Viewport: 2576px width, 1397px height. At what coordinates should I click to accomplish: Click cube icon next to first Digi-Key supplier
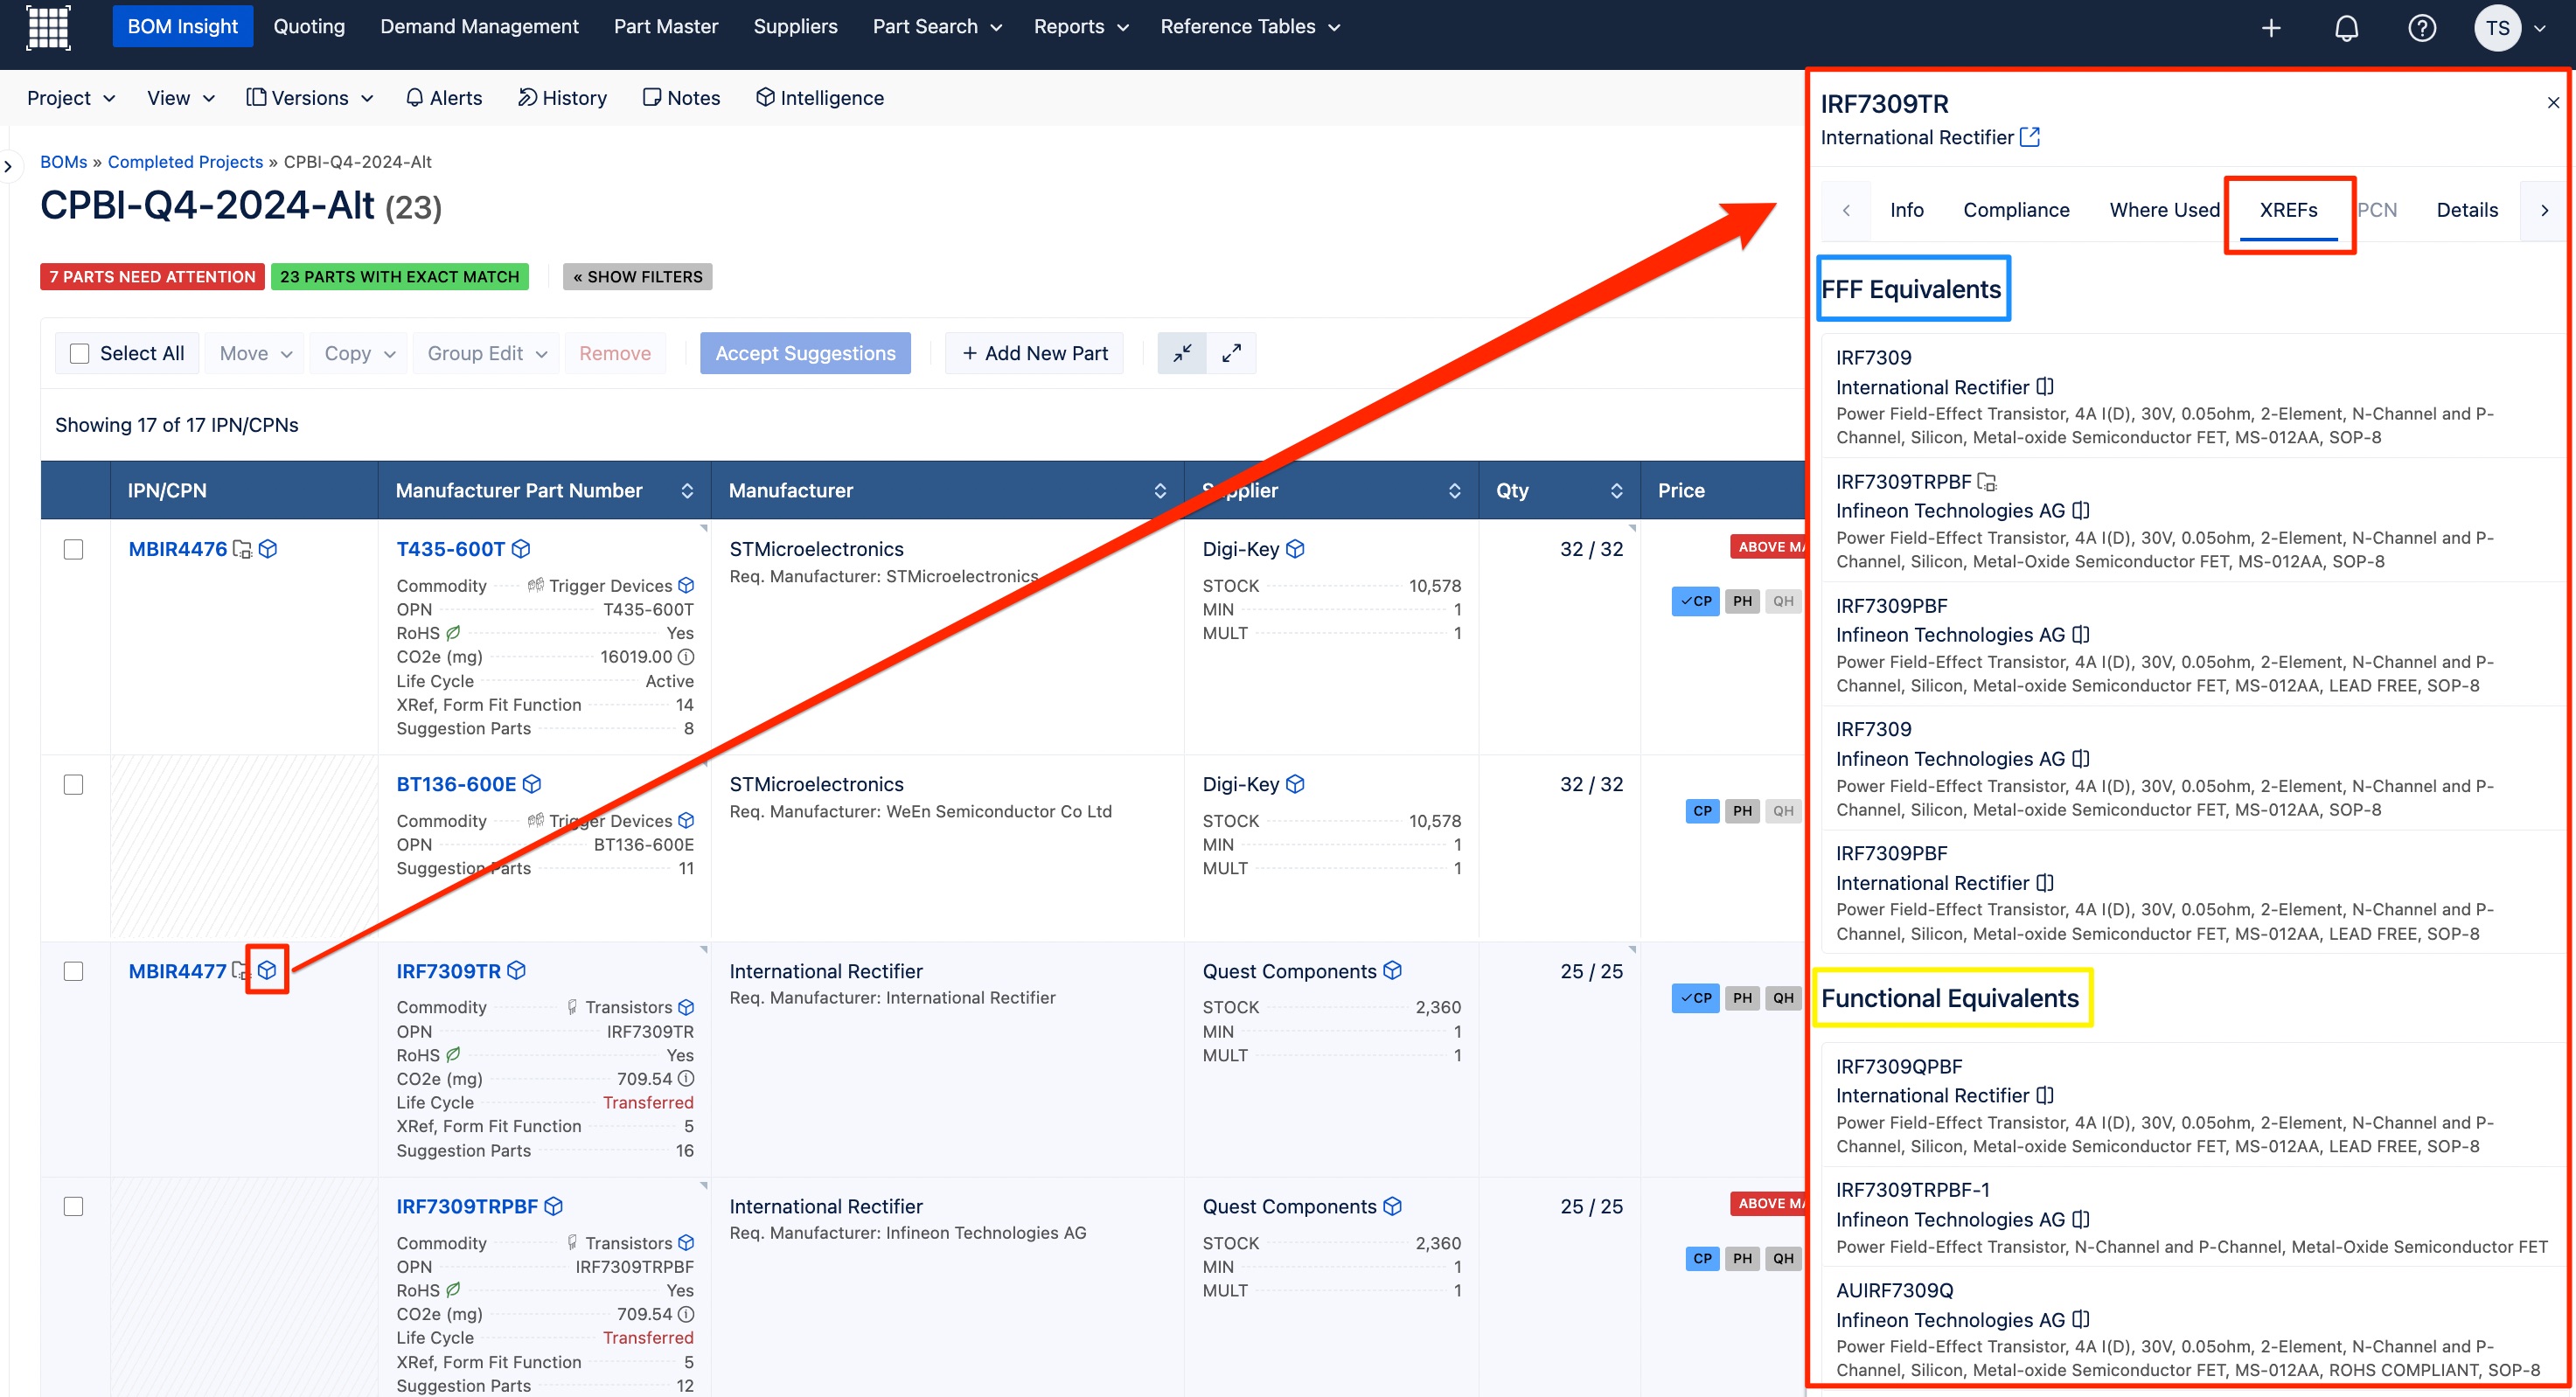click(1295, 549)
